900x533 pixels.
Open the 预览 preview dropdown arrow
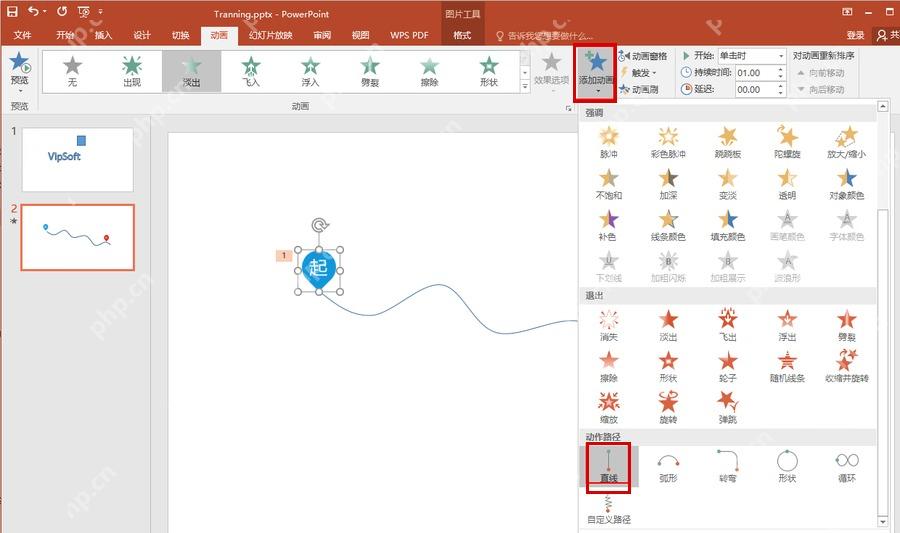pyautogui.click(x=20, y=91)
